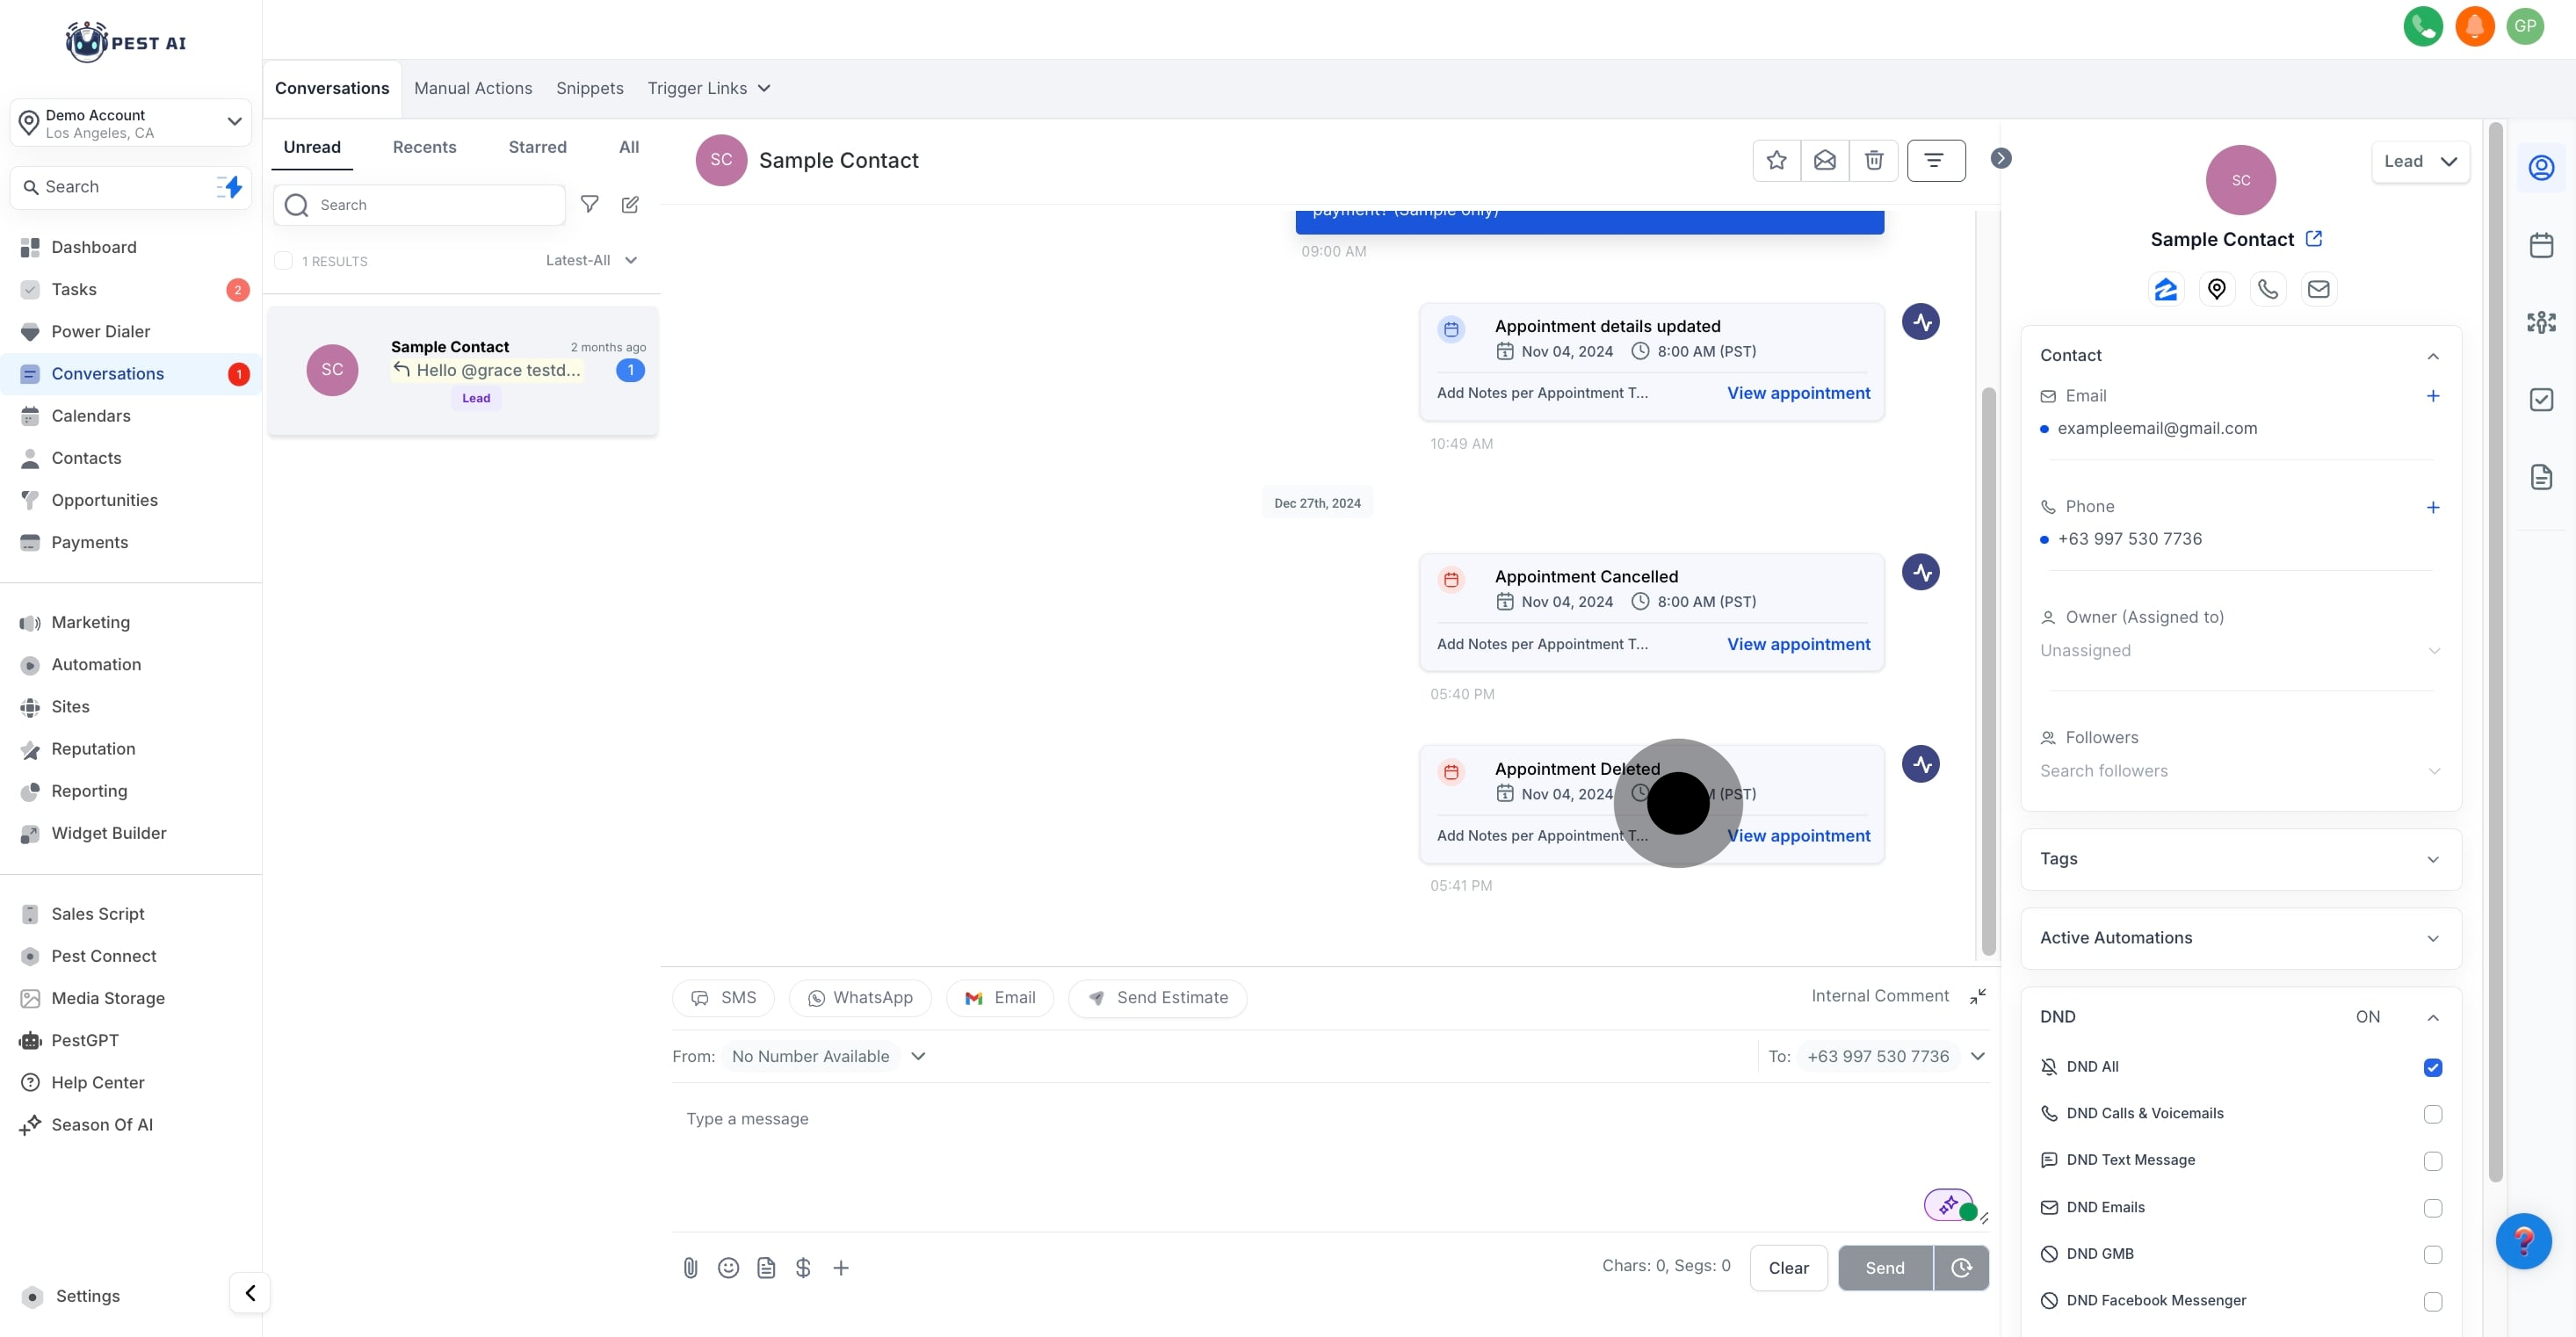
Task: Open the Manual Actions tab
Action: pyautogui.click(x=473, y=88)
